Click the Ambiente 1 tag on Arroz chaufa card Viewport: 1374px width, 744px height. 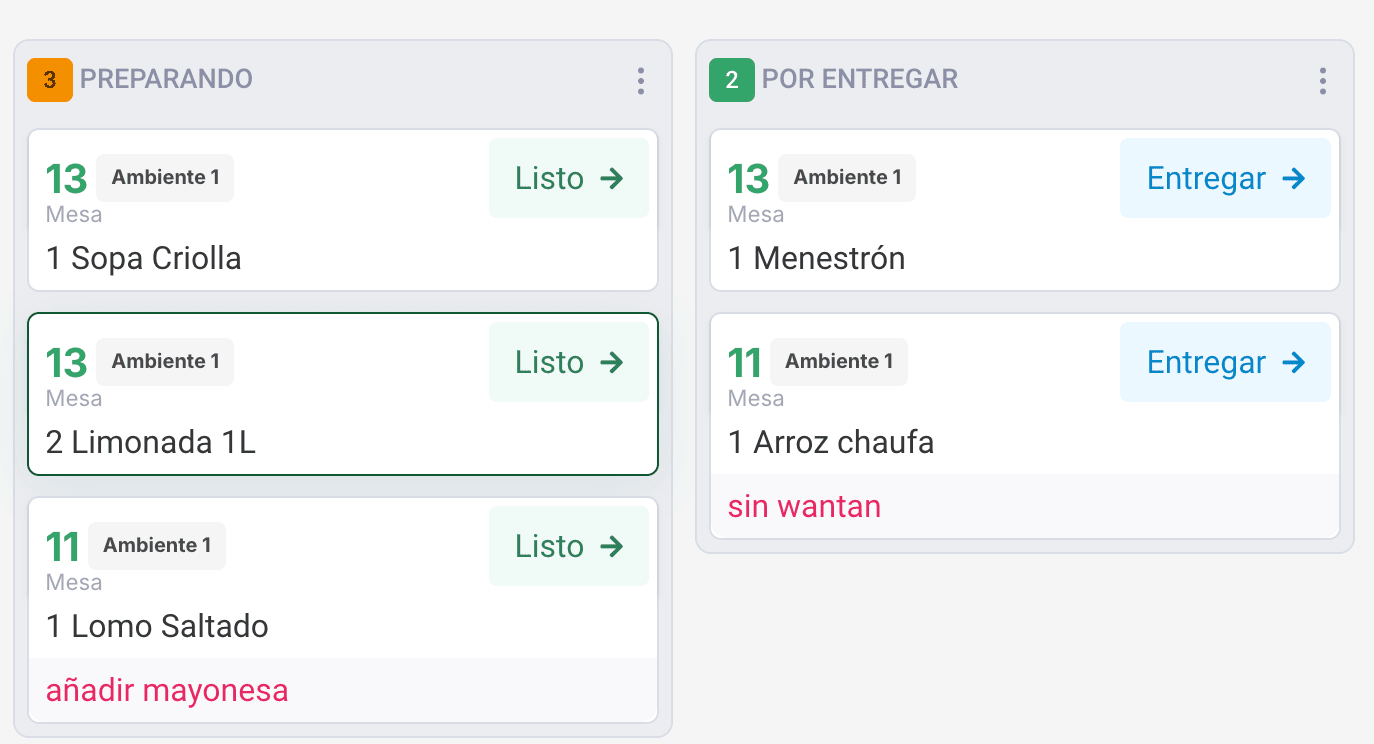pyautogui.click(x=838, y=362)
